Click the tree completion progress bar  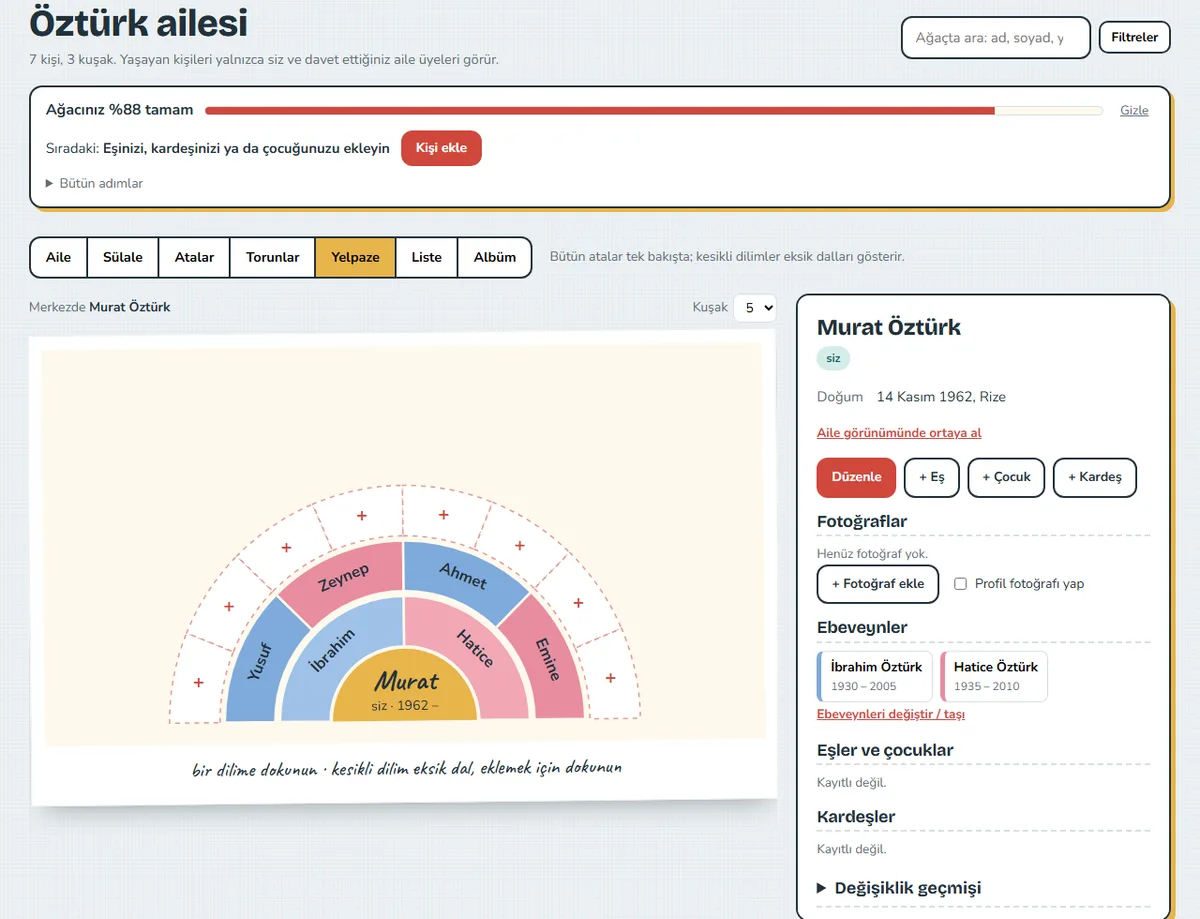tap(654, 110)
